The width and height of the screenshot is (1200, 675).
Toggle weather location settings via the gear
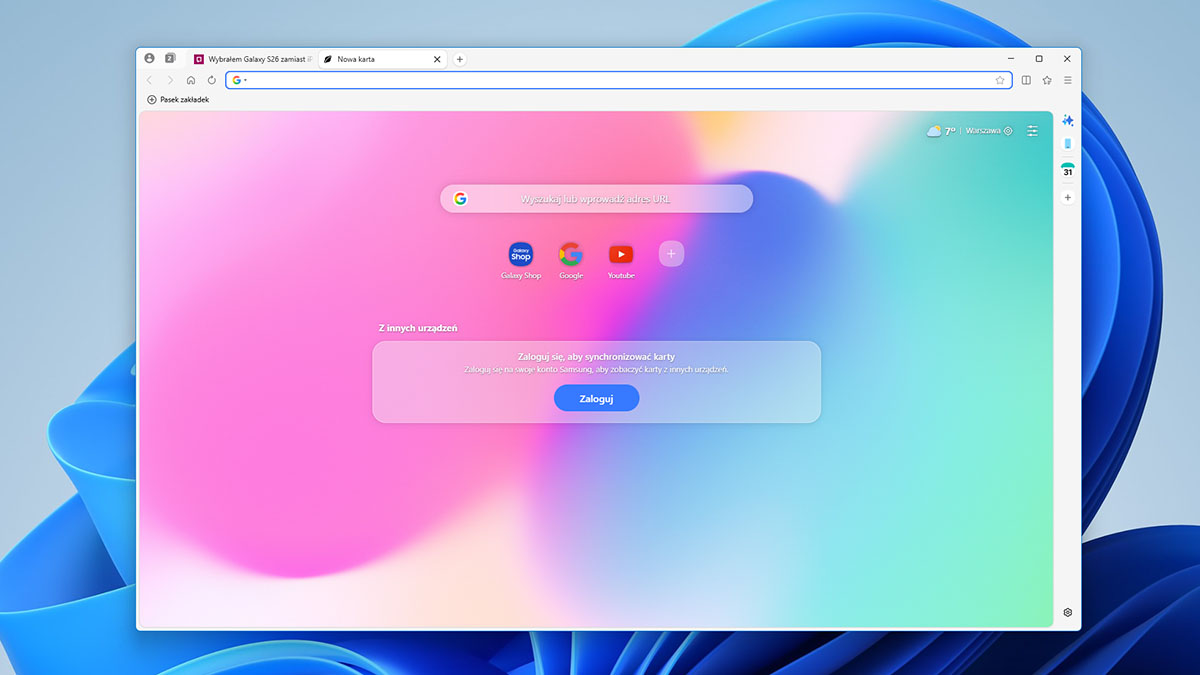[x=1007, y=130]
